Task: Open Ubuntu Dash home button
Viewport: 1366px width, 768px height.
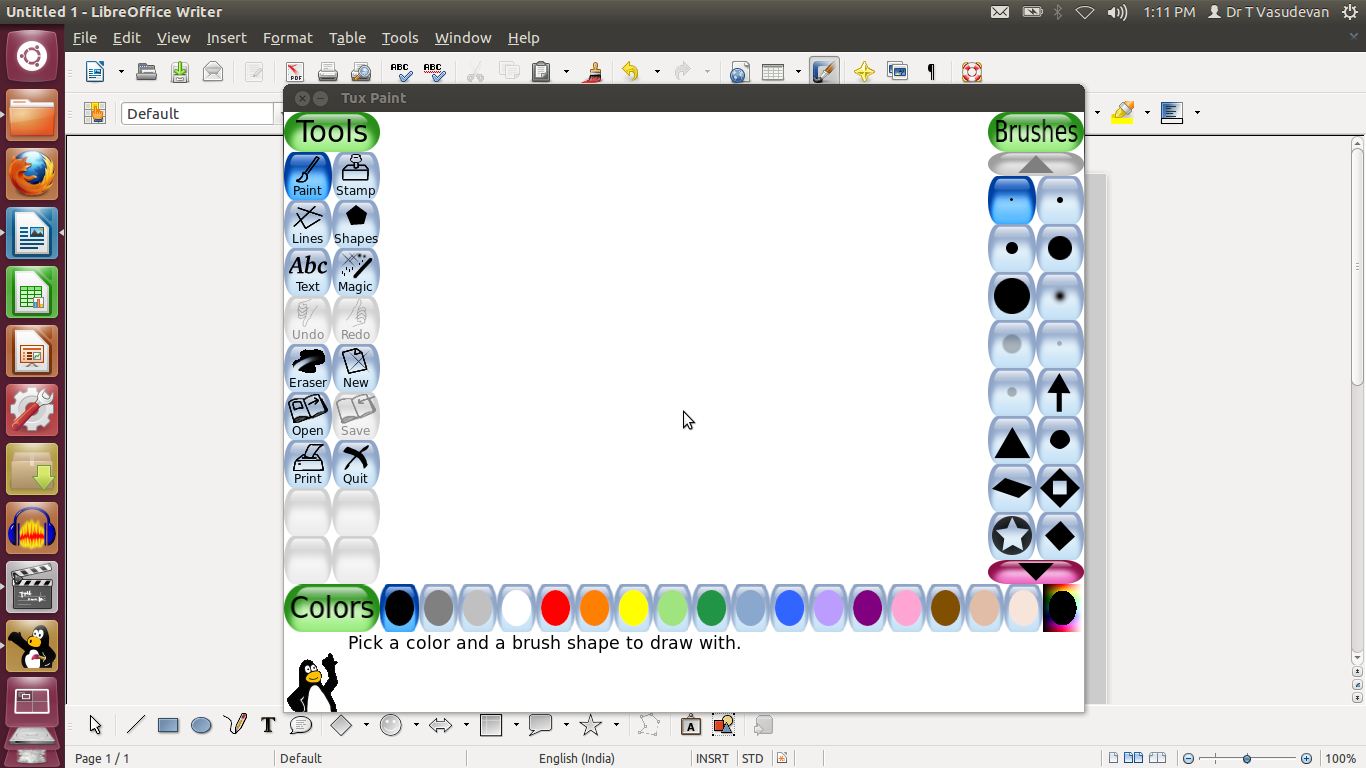Action: (x=32, y=56)
